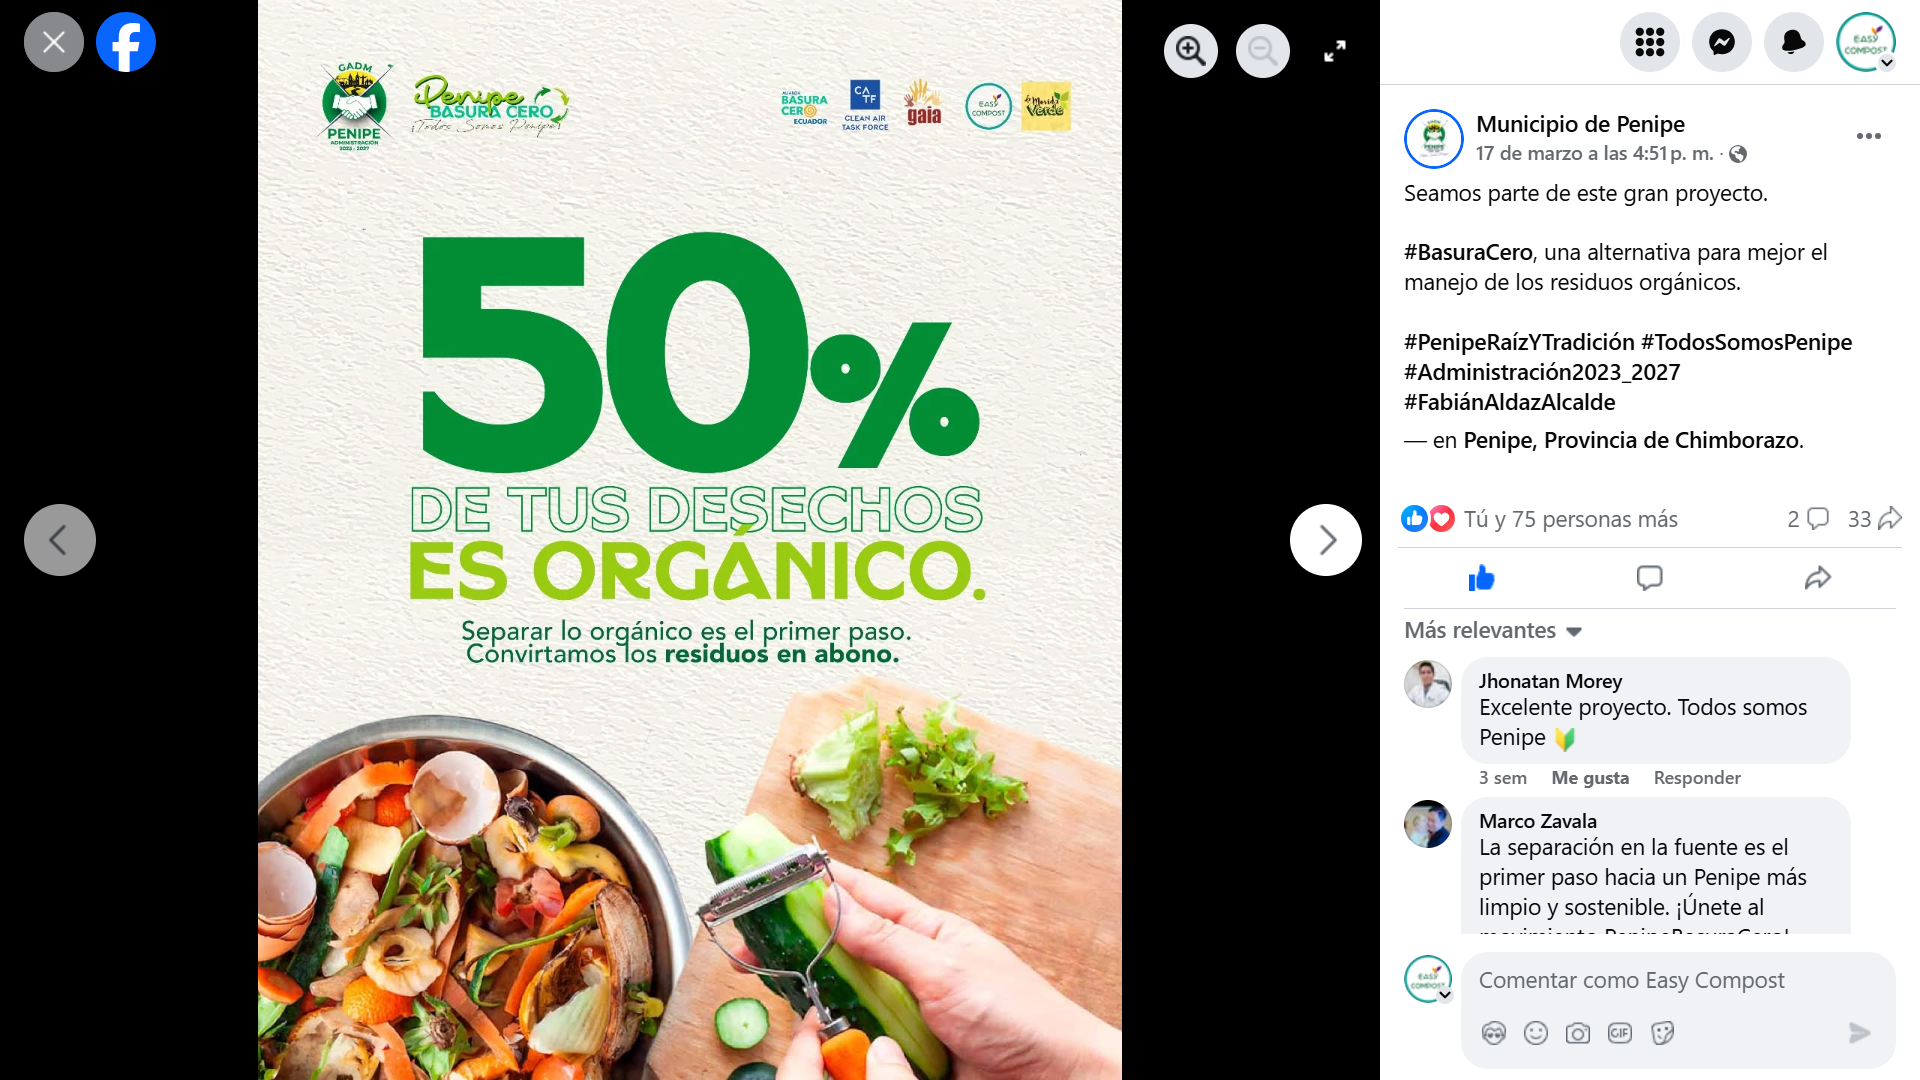Add a GIF to comment
This screenshot has width=1920, height=1080.
click(x=1620, y=1033)
